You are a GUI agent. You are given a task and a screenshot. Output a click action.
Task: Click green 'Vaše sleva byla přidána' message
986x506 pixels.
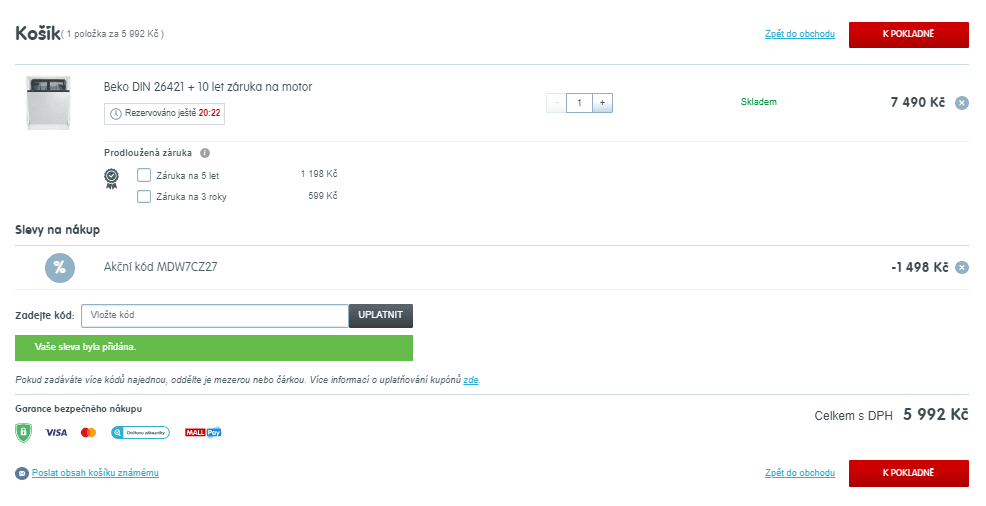pos(214,348)
